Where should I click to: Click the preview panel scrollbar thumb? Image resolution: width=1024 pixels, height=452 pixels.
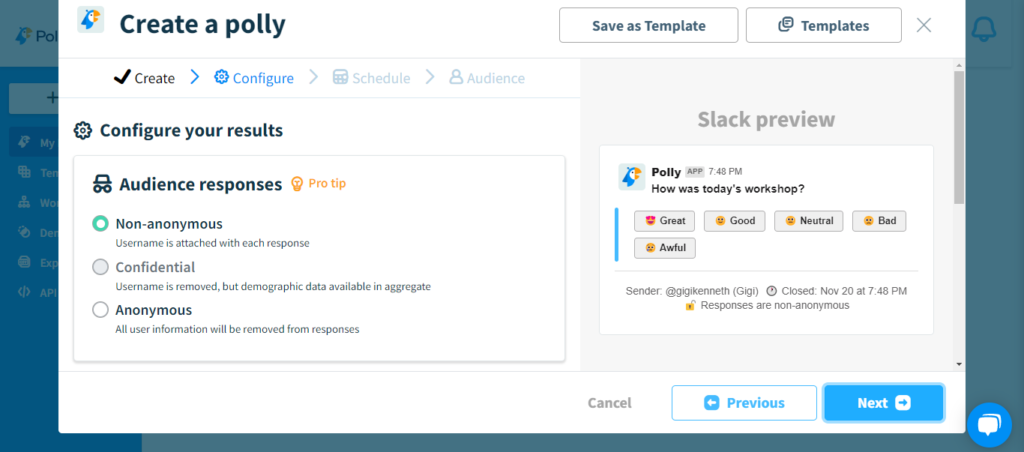tap(959, 137)
